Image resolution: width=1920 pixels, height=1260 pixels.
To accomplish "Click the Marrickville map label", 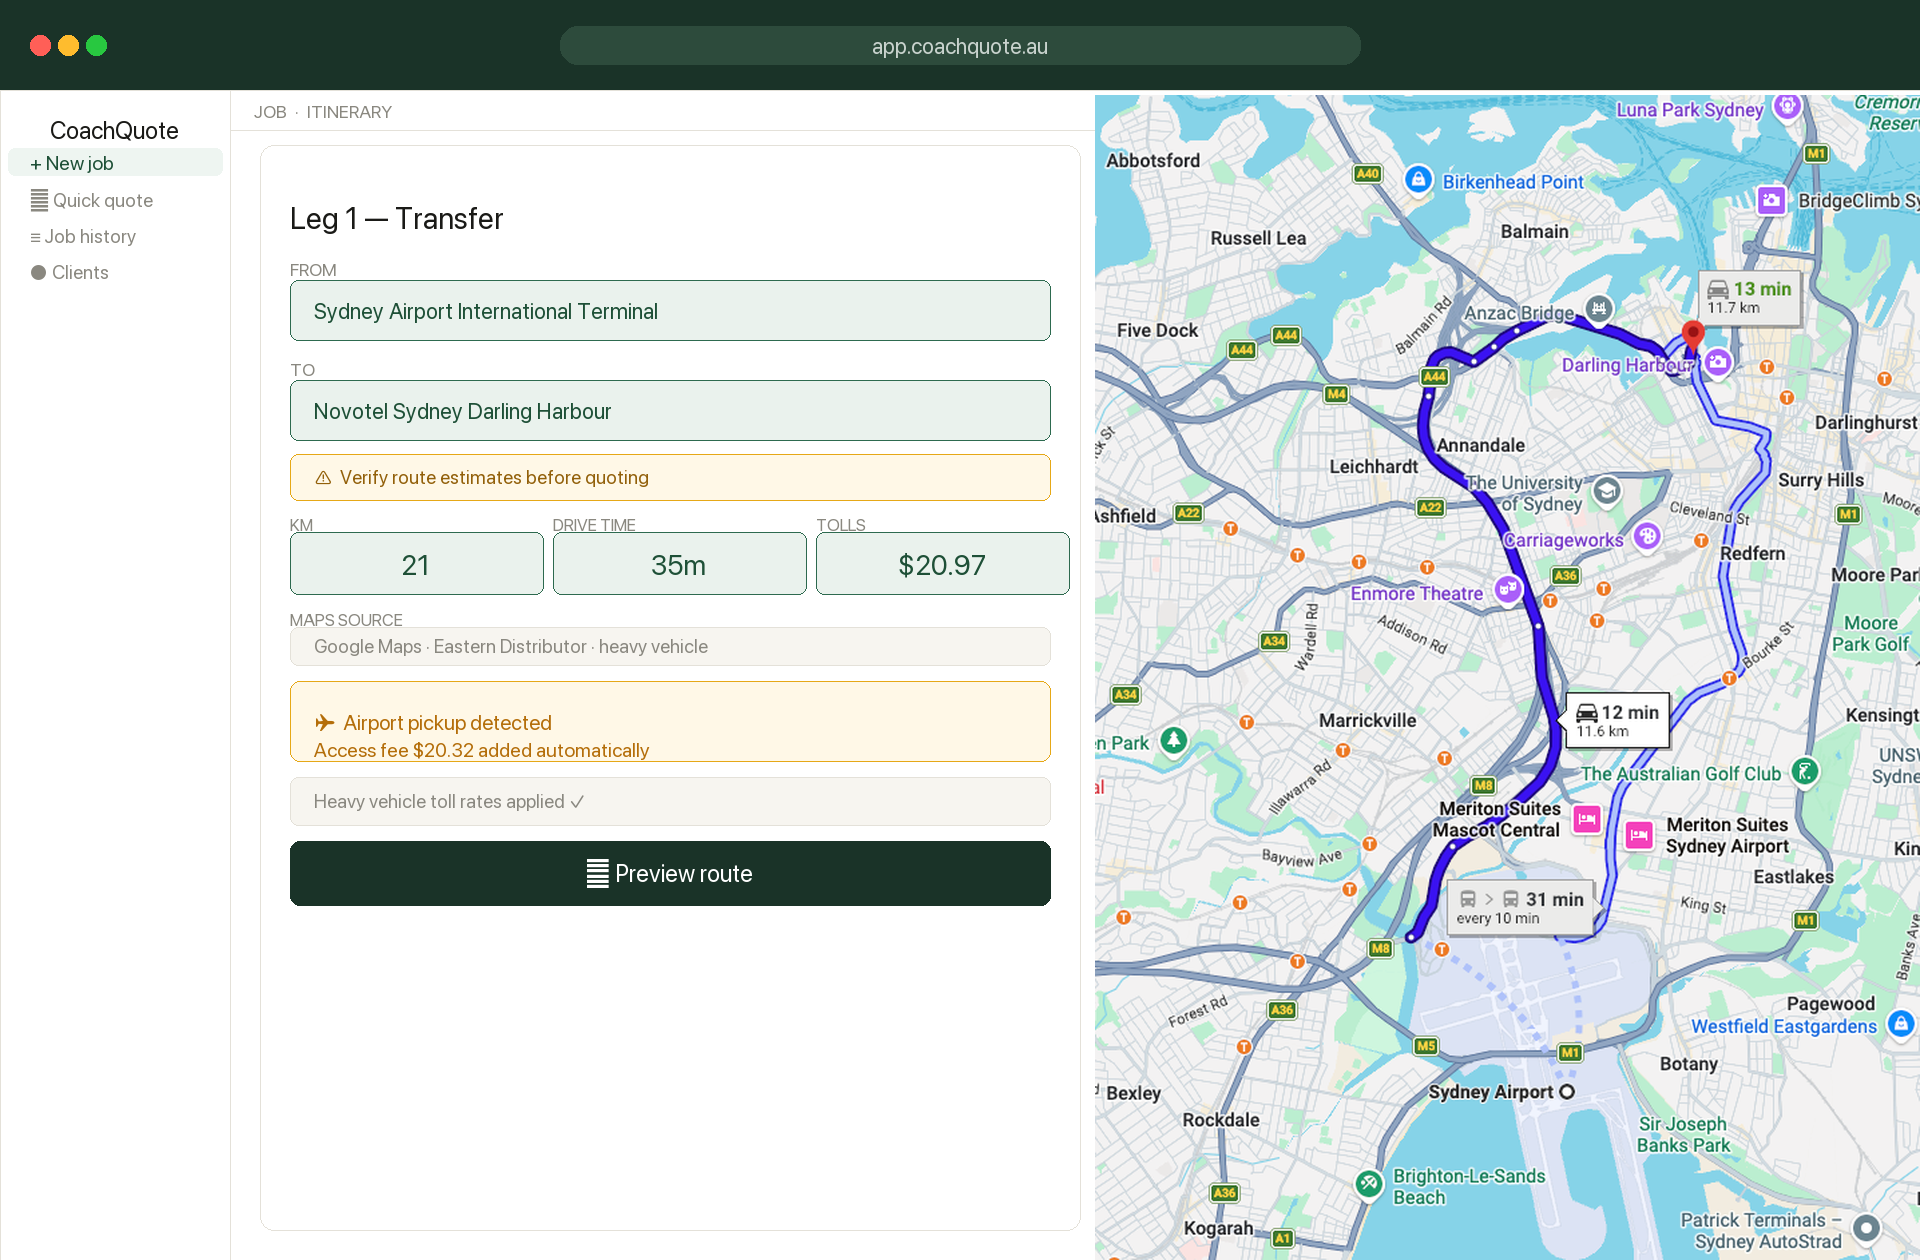I will [x=1367, y=720].
